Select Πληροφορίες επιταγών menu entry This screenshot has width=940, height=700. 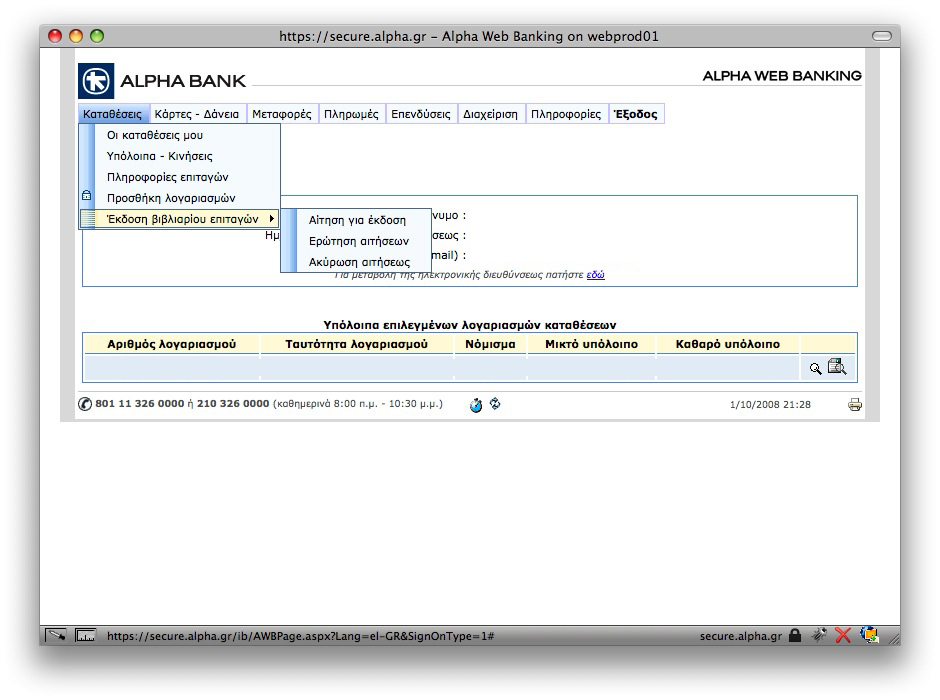pos(179,177)
